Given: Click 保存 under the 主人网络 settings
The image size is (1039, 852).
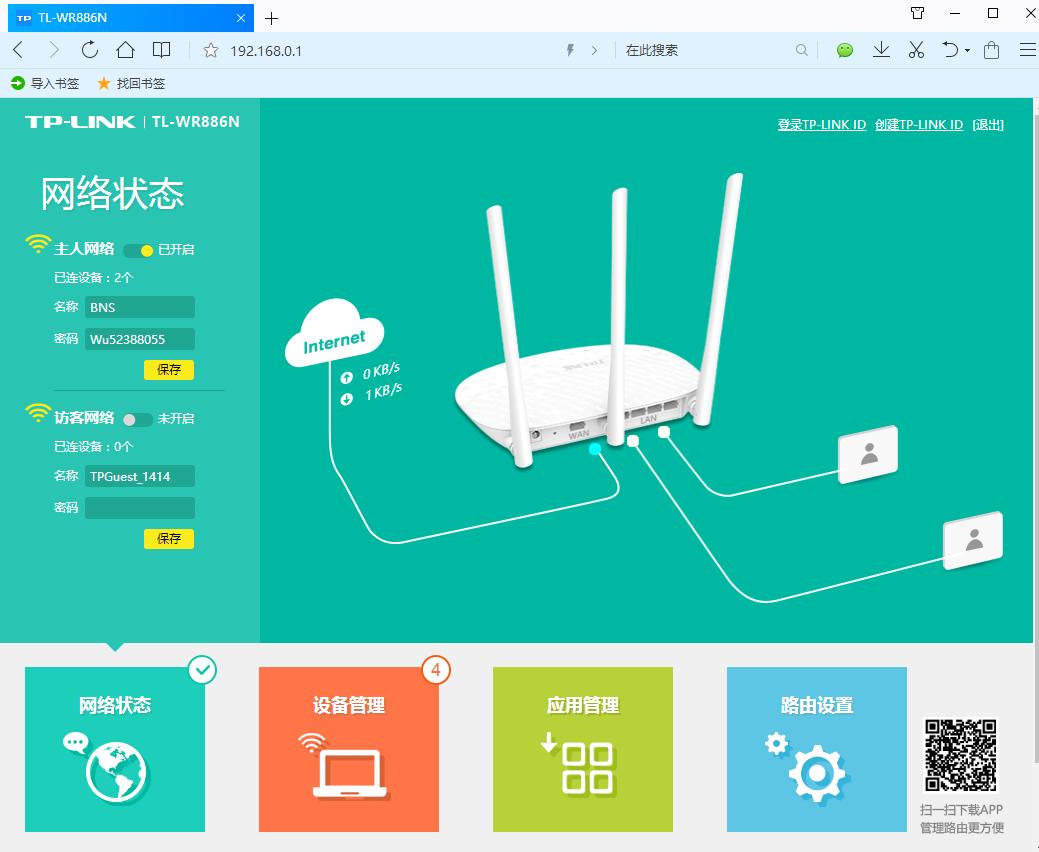Looking at the screenshot, I should [x=168, y=370].
